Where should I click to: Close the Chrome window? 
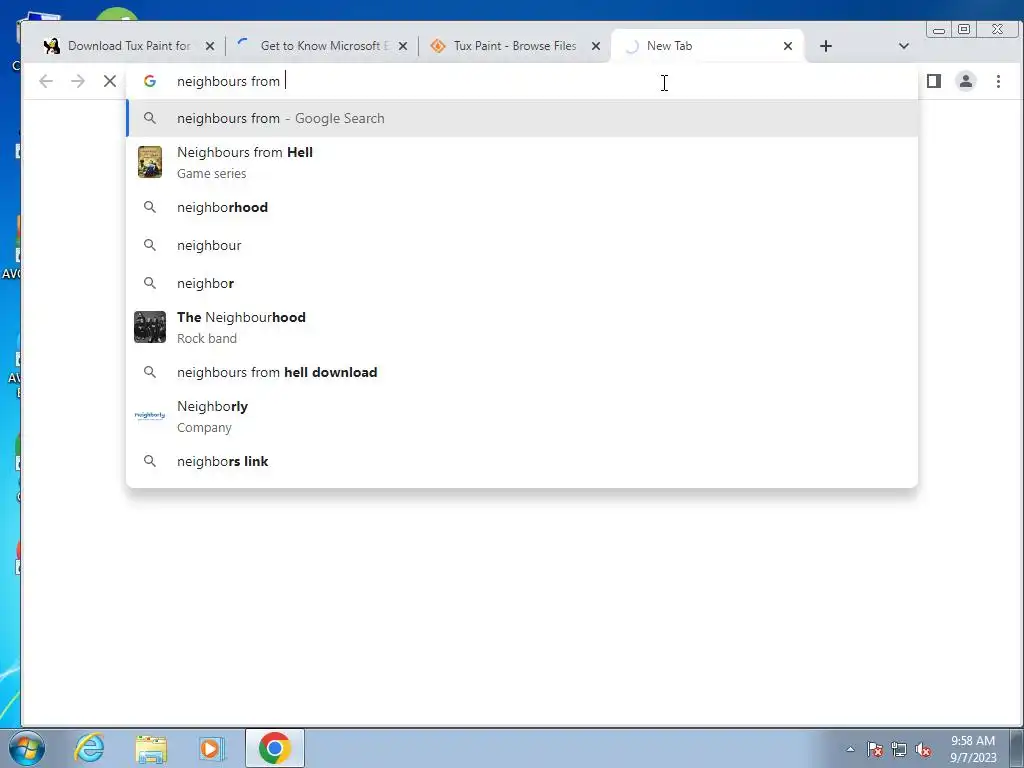(997, 29)
